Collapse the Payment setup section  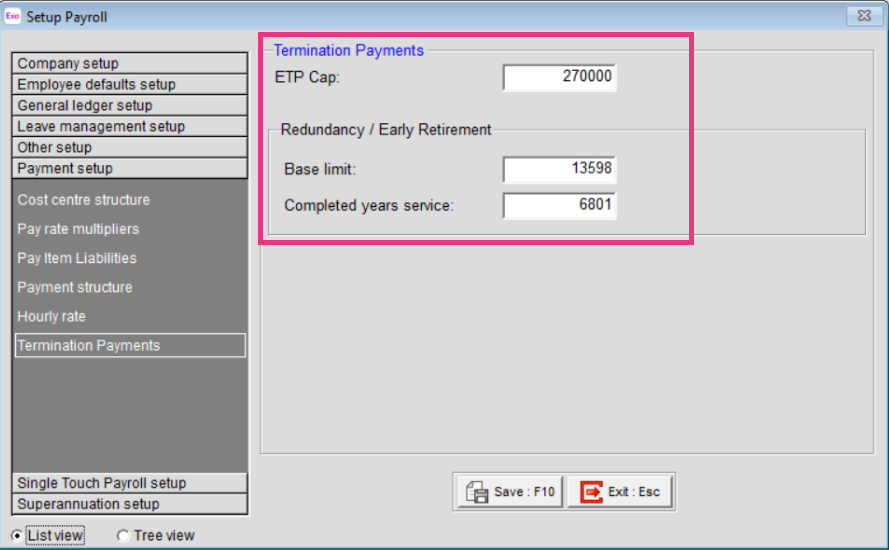tap(130, 168)
